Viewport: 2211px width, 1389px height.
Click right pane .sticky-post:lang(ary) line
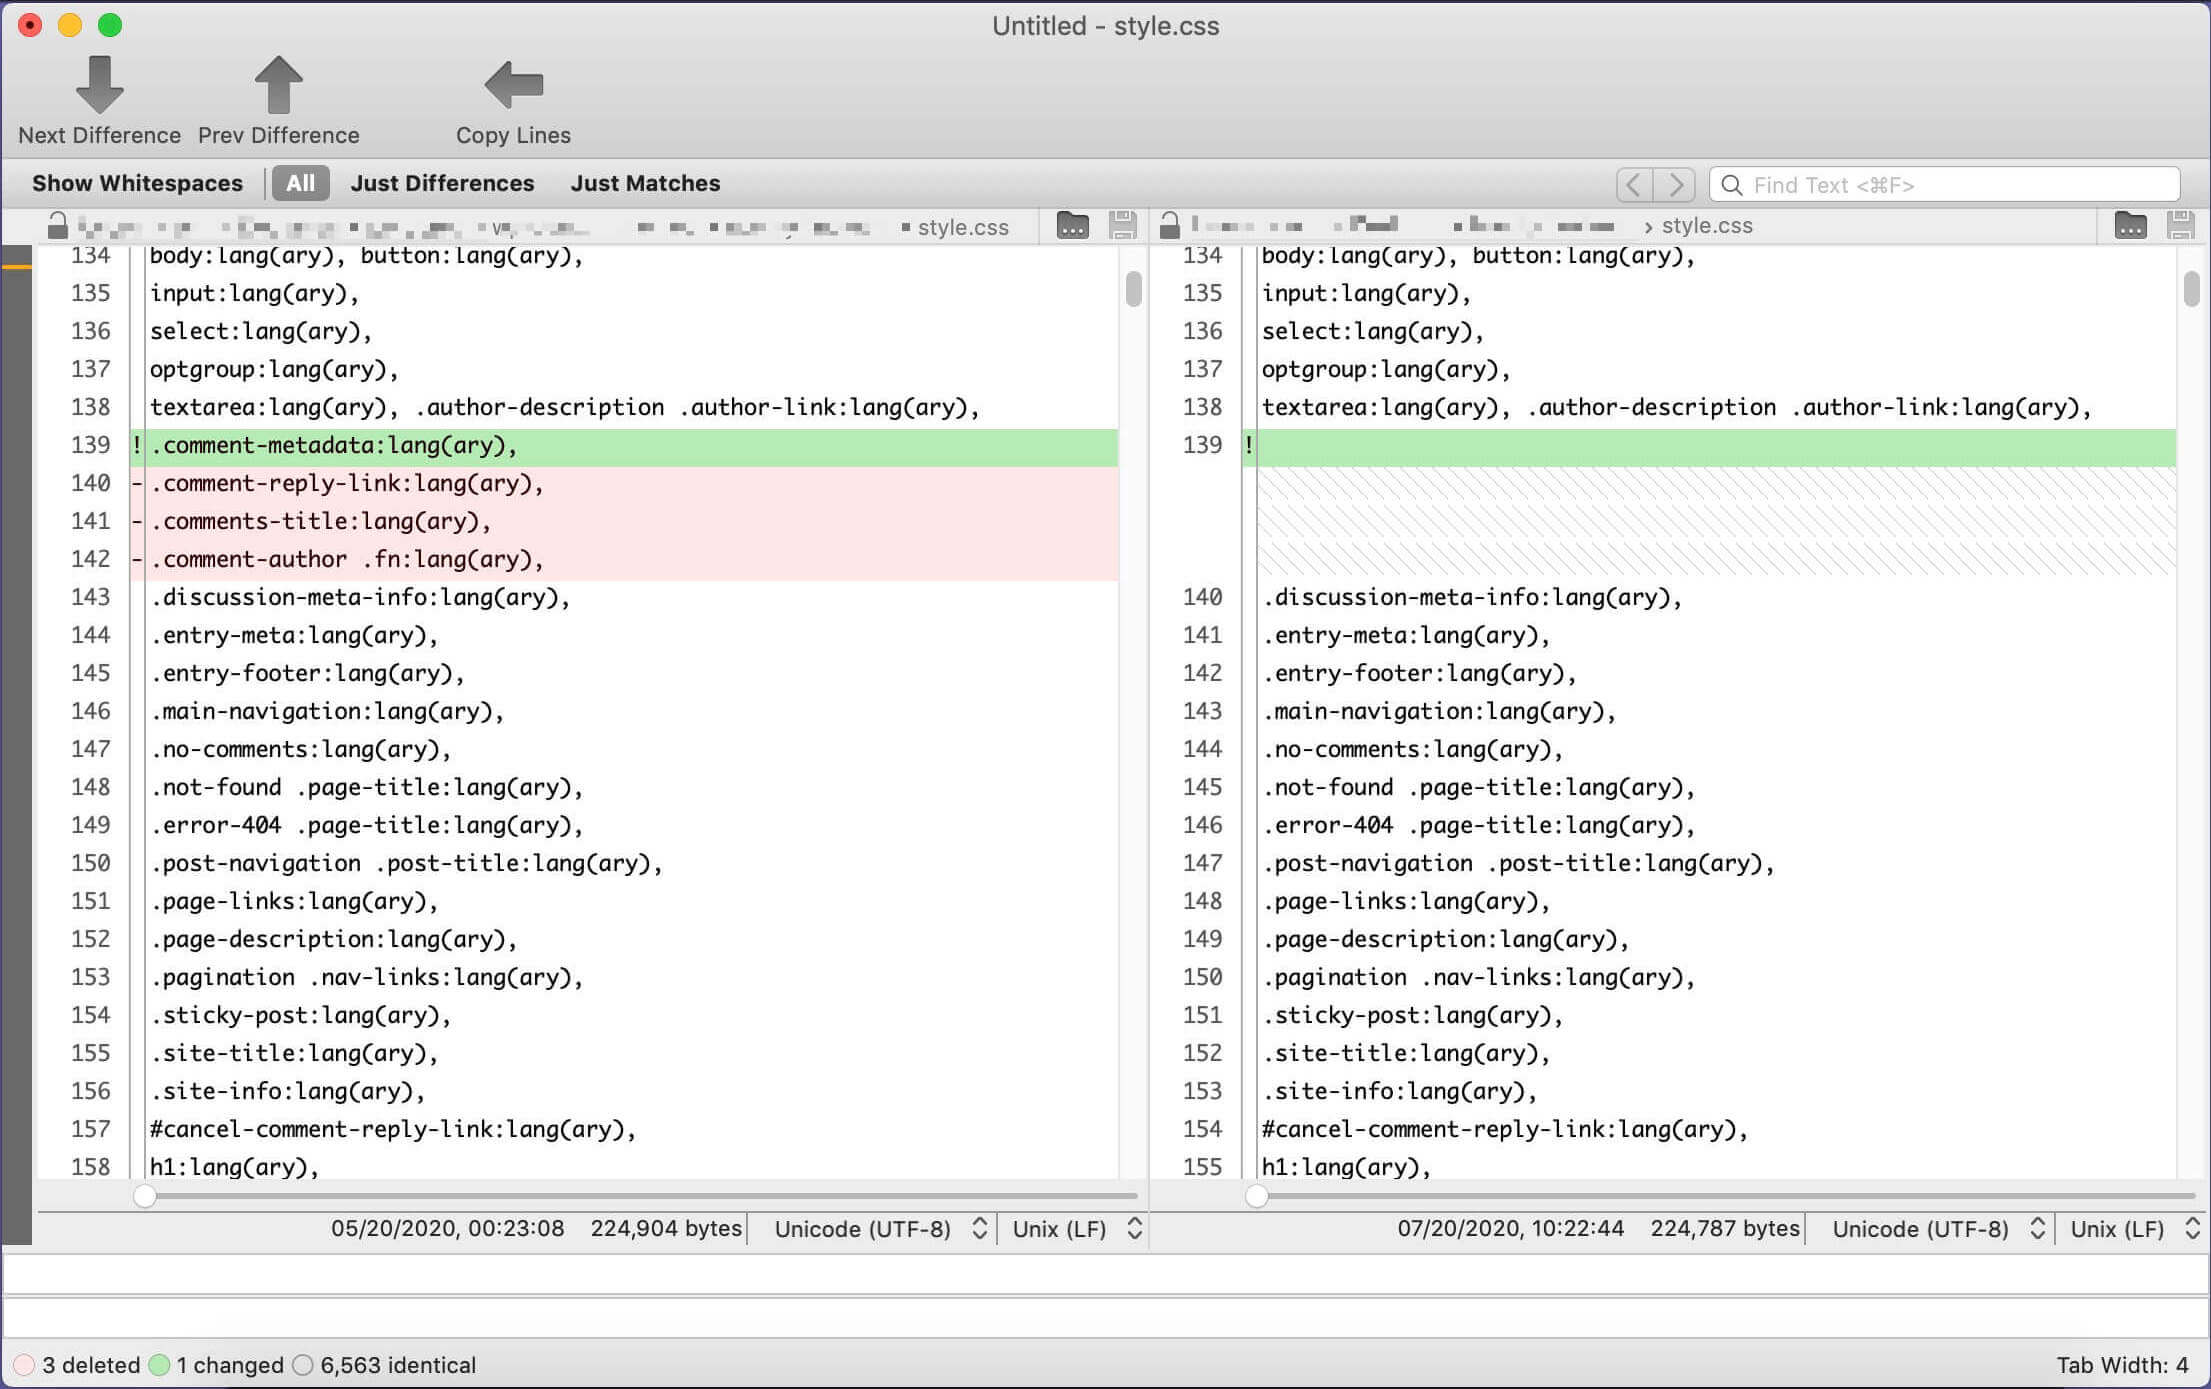[x=1412, y=1015]
